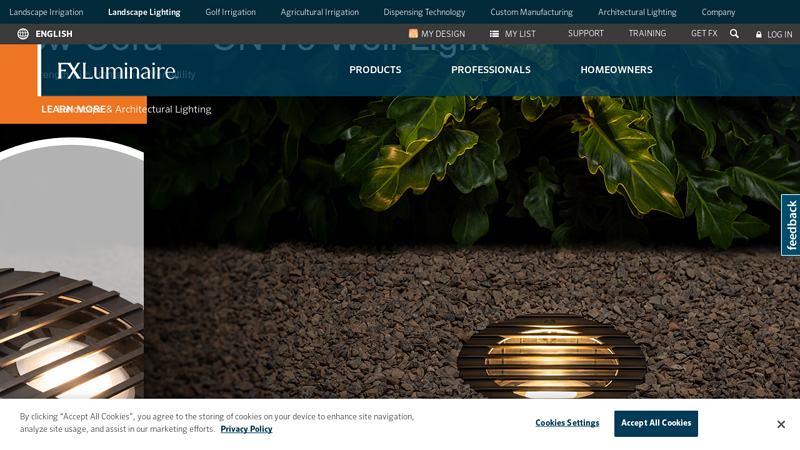This screenshot has height=450, width=800.
Task: Dismiss the cookie banner with X
Action: tap(781, 424)
